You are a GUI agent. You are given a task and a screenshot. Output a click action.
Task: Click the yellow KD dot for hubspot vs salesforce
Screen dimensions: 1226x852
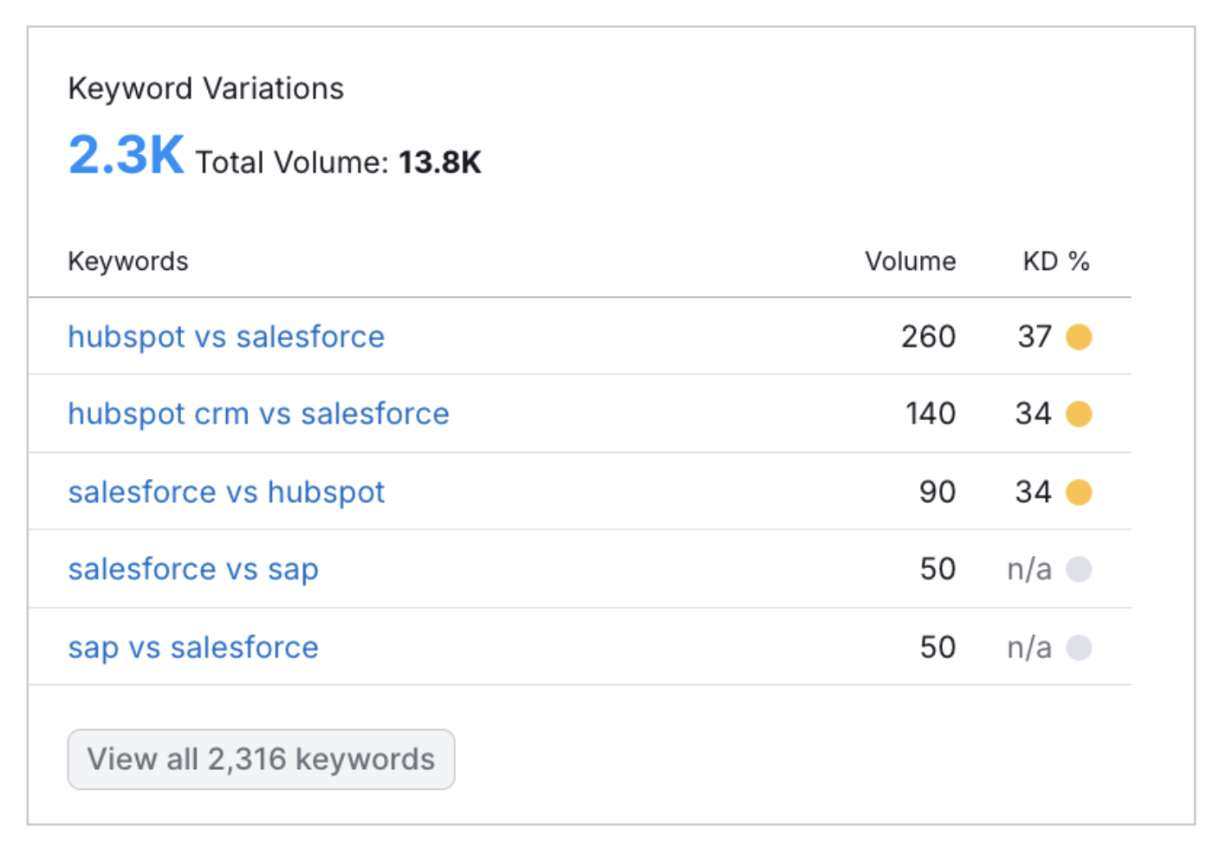click(1078, 337)
